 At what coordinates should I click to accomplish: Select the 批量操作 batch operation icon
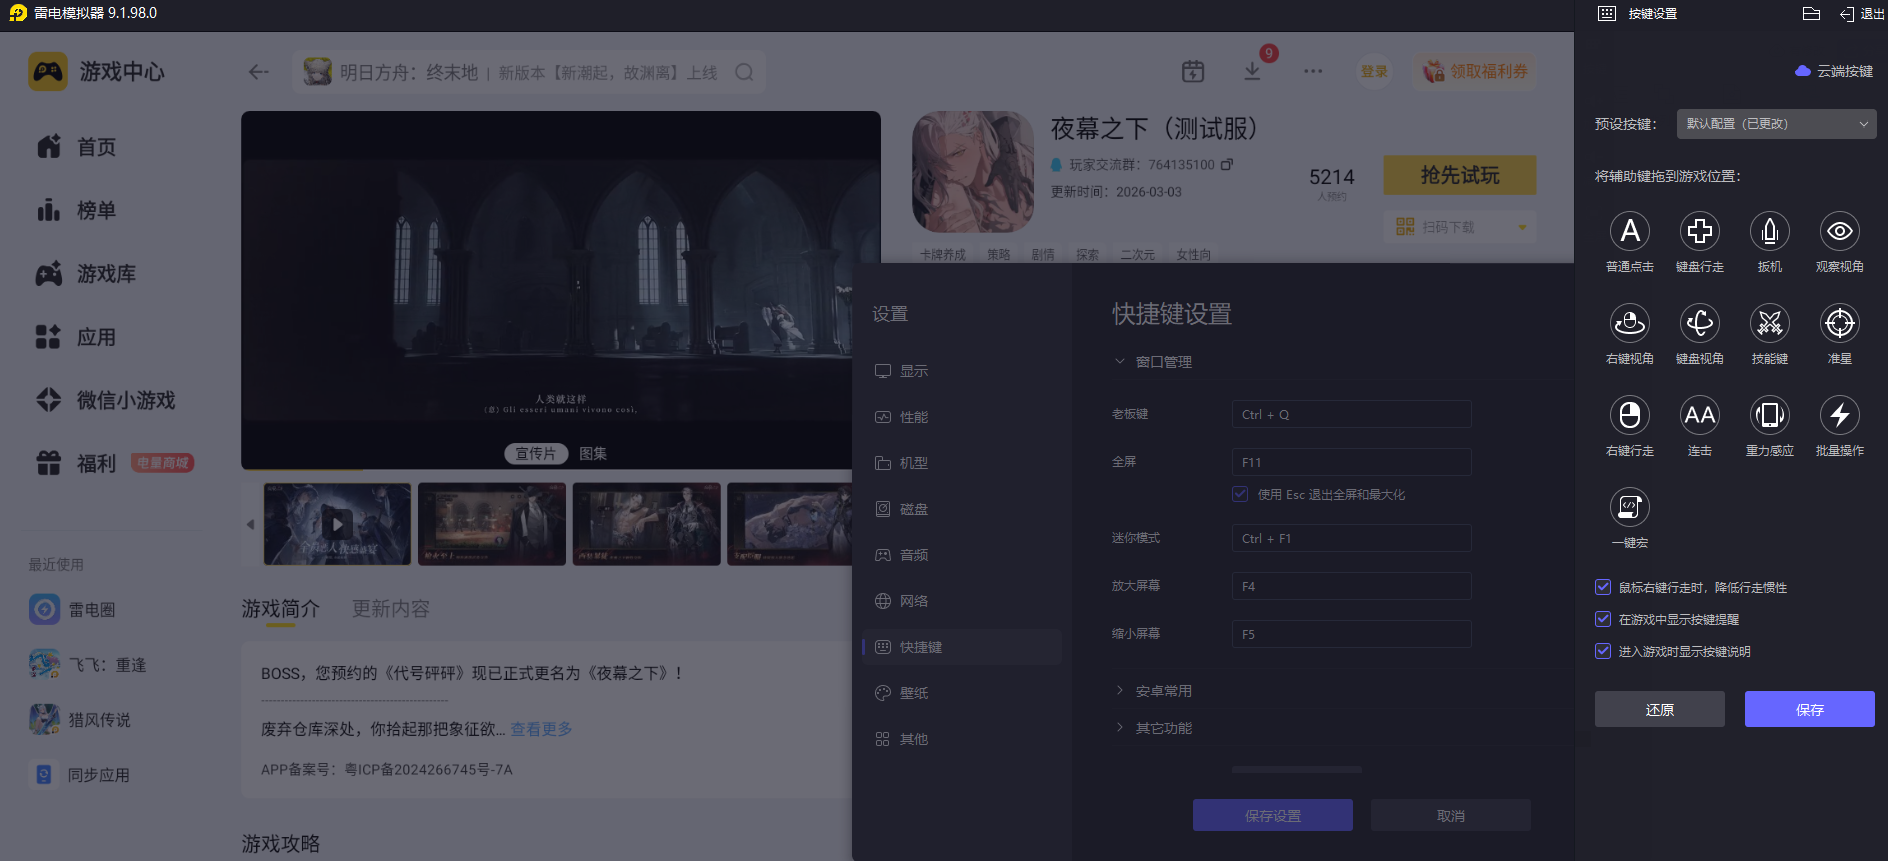[x=1840, y=415]
